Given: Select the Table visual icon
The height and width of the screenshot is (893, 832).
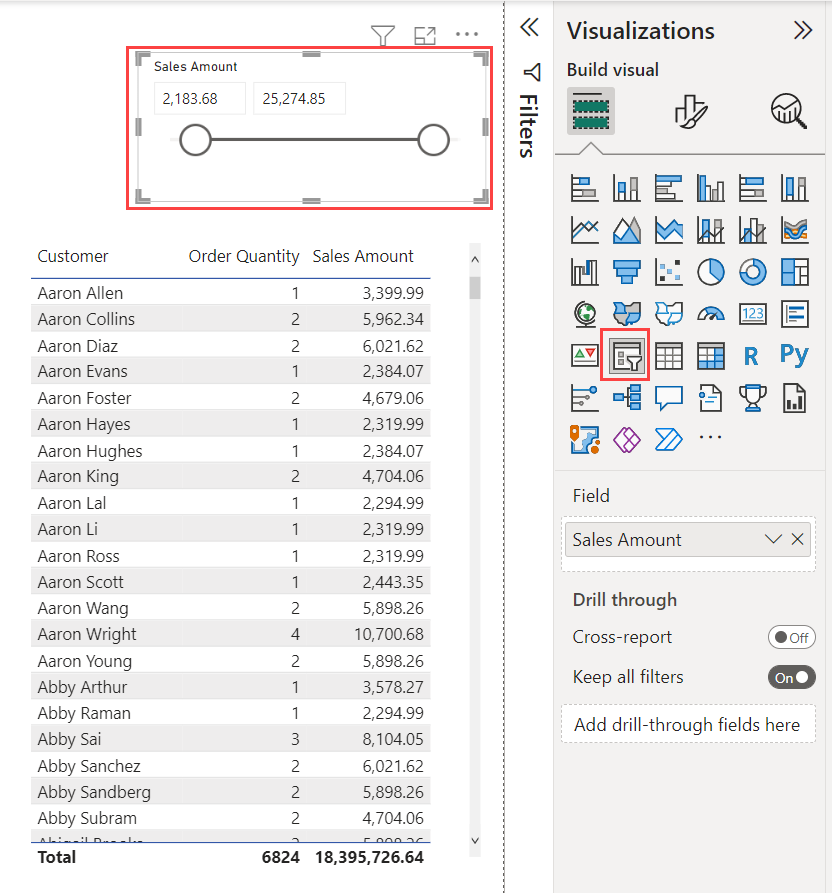Looking at the screenshot, I should (x=669, y=355).
